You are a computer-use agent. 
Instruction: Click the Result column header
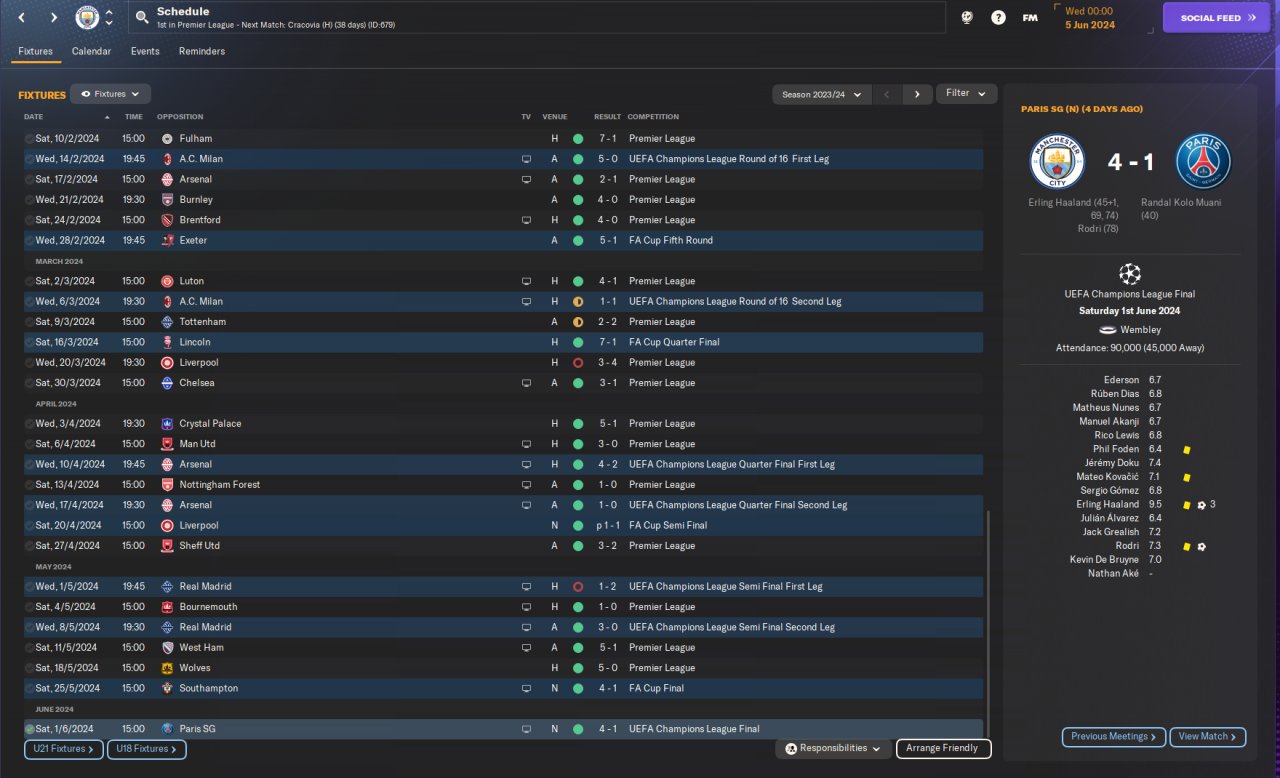click(607, 117)
